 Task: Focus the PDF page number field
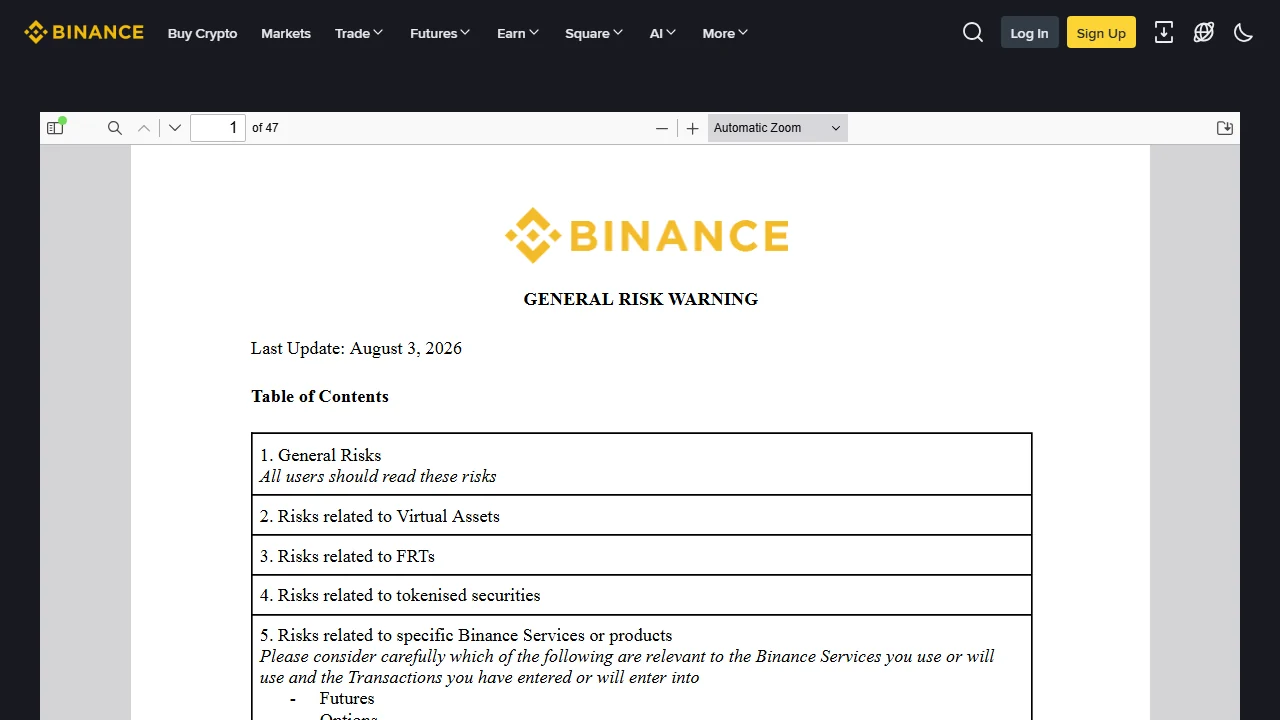218,128
